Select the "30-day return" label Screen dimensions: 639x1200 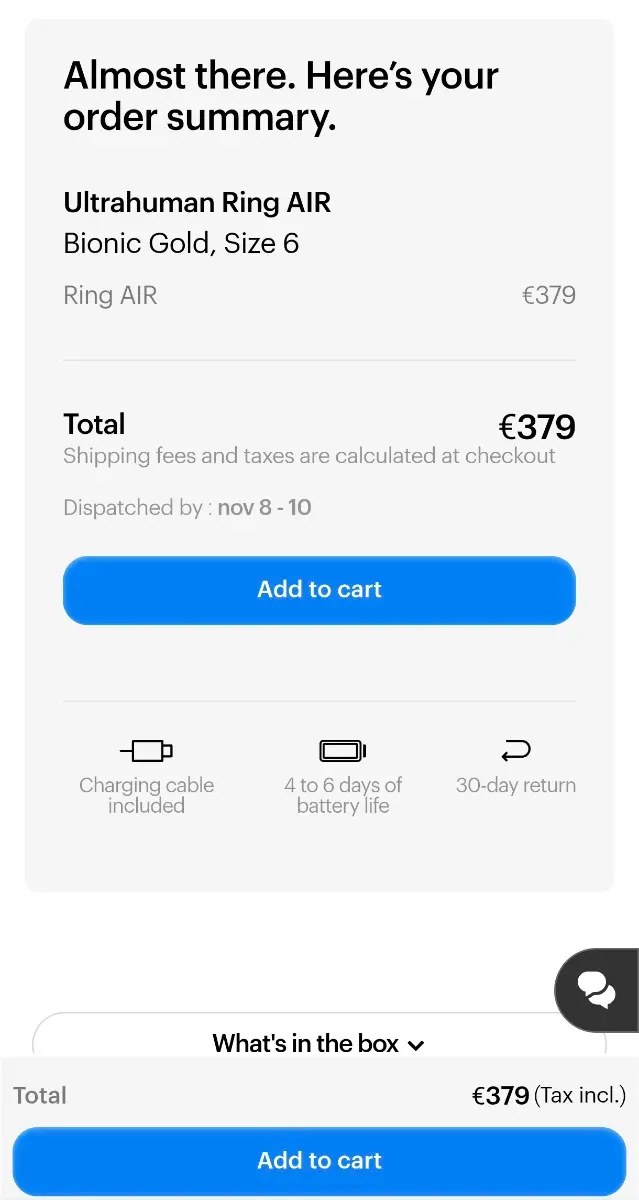point(516,785)
